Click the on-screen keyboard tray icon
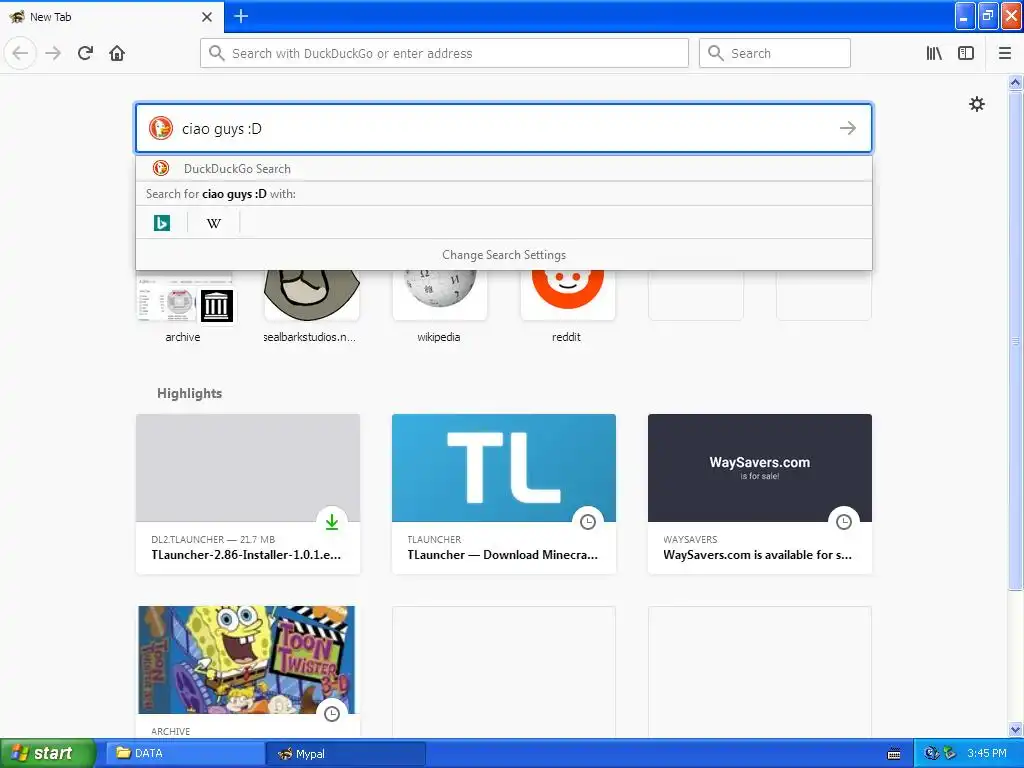1024x768 pixels. 894,754
